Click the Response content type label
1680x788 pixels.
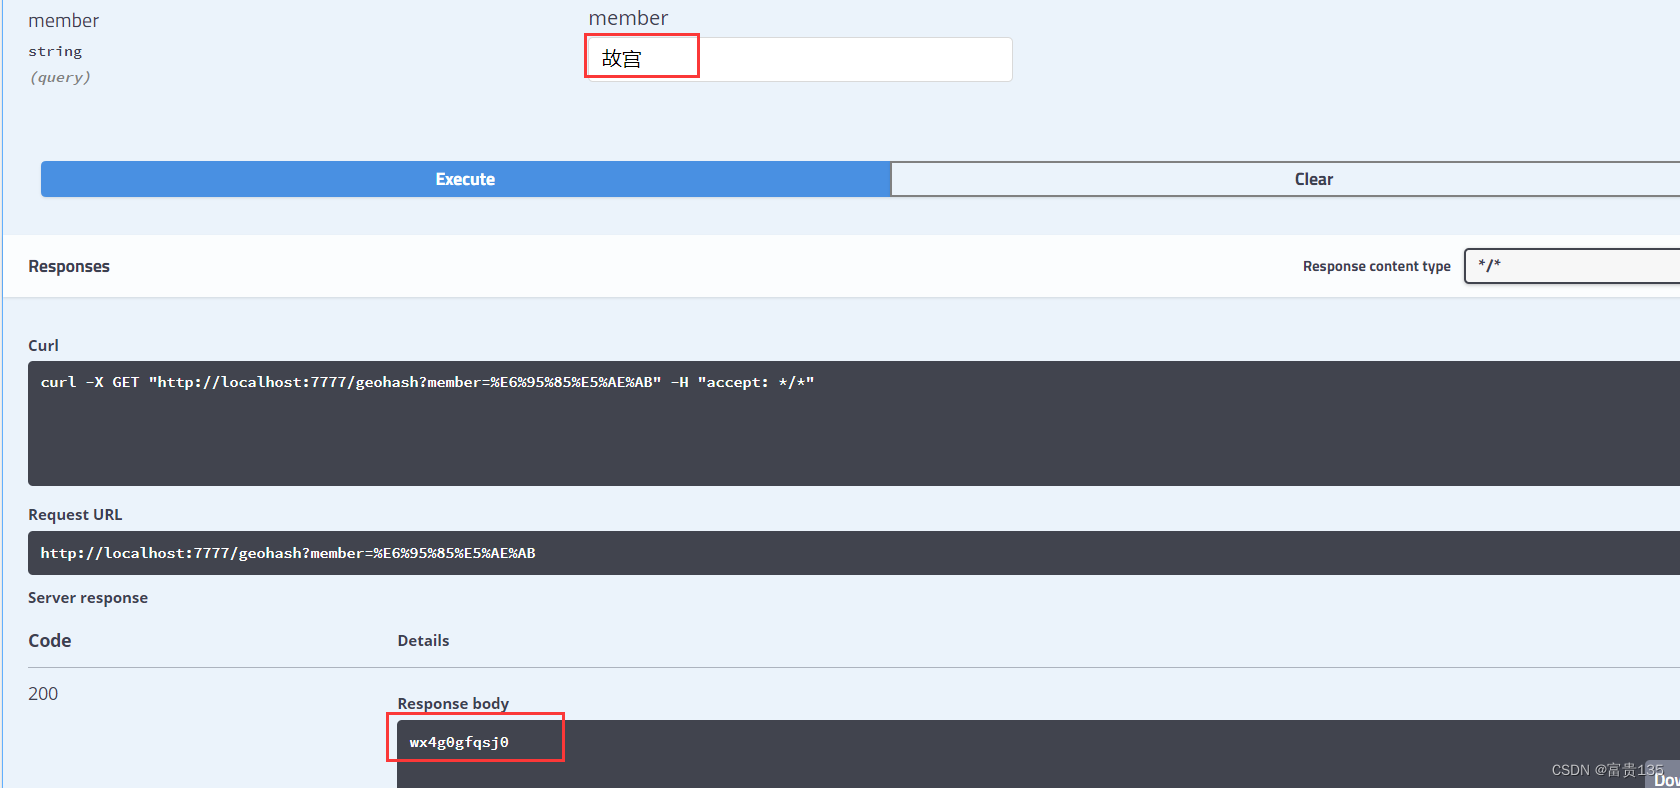(x=1376, y=266)
